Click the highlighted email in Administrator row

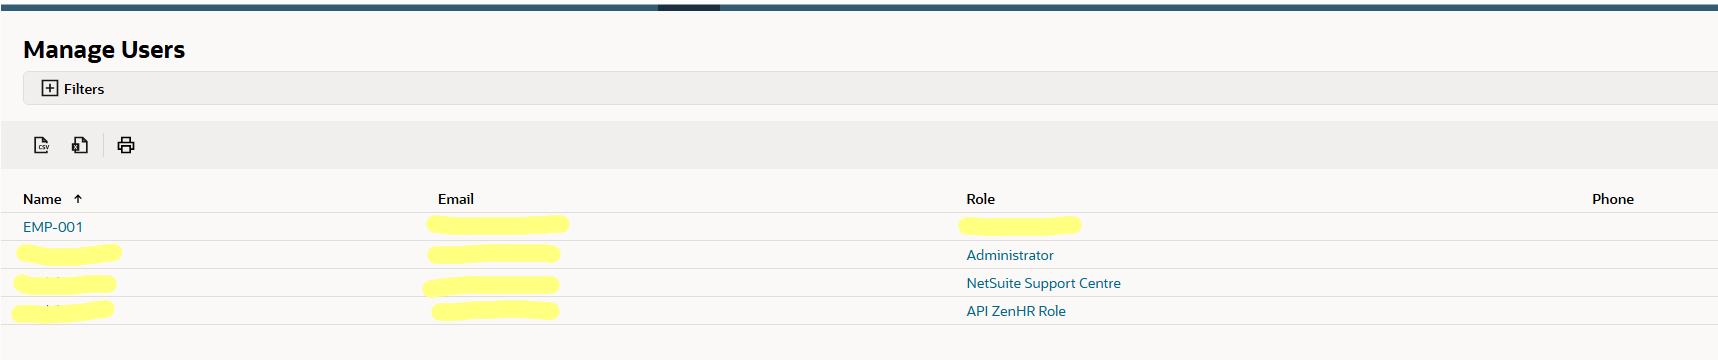point(494,254)
